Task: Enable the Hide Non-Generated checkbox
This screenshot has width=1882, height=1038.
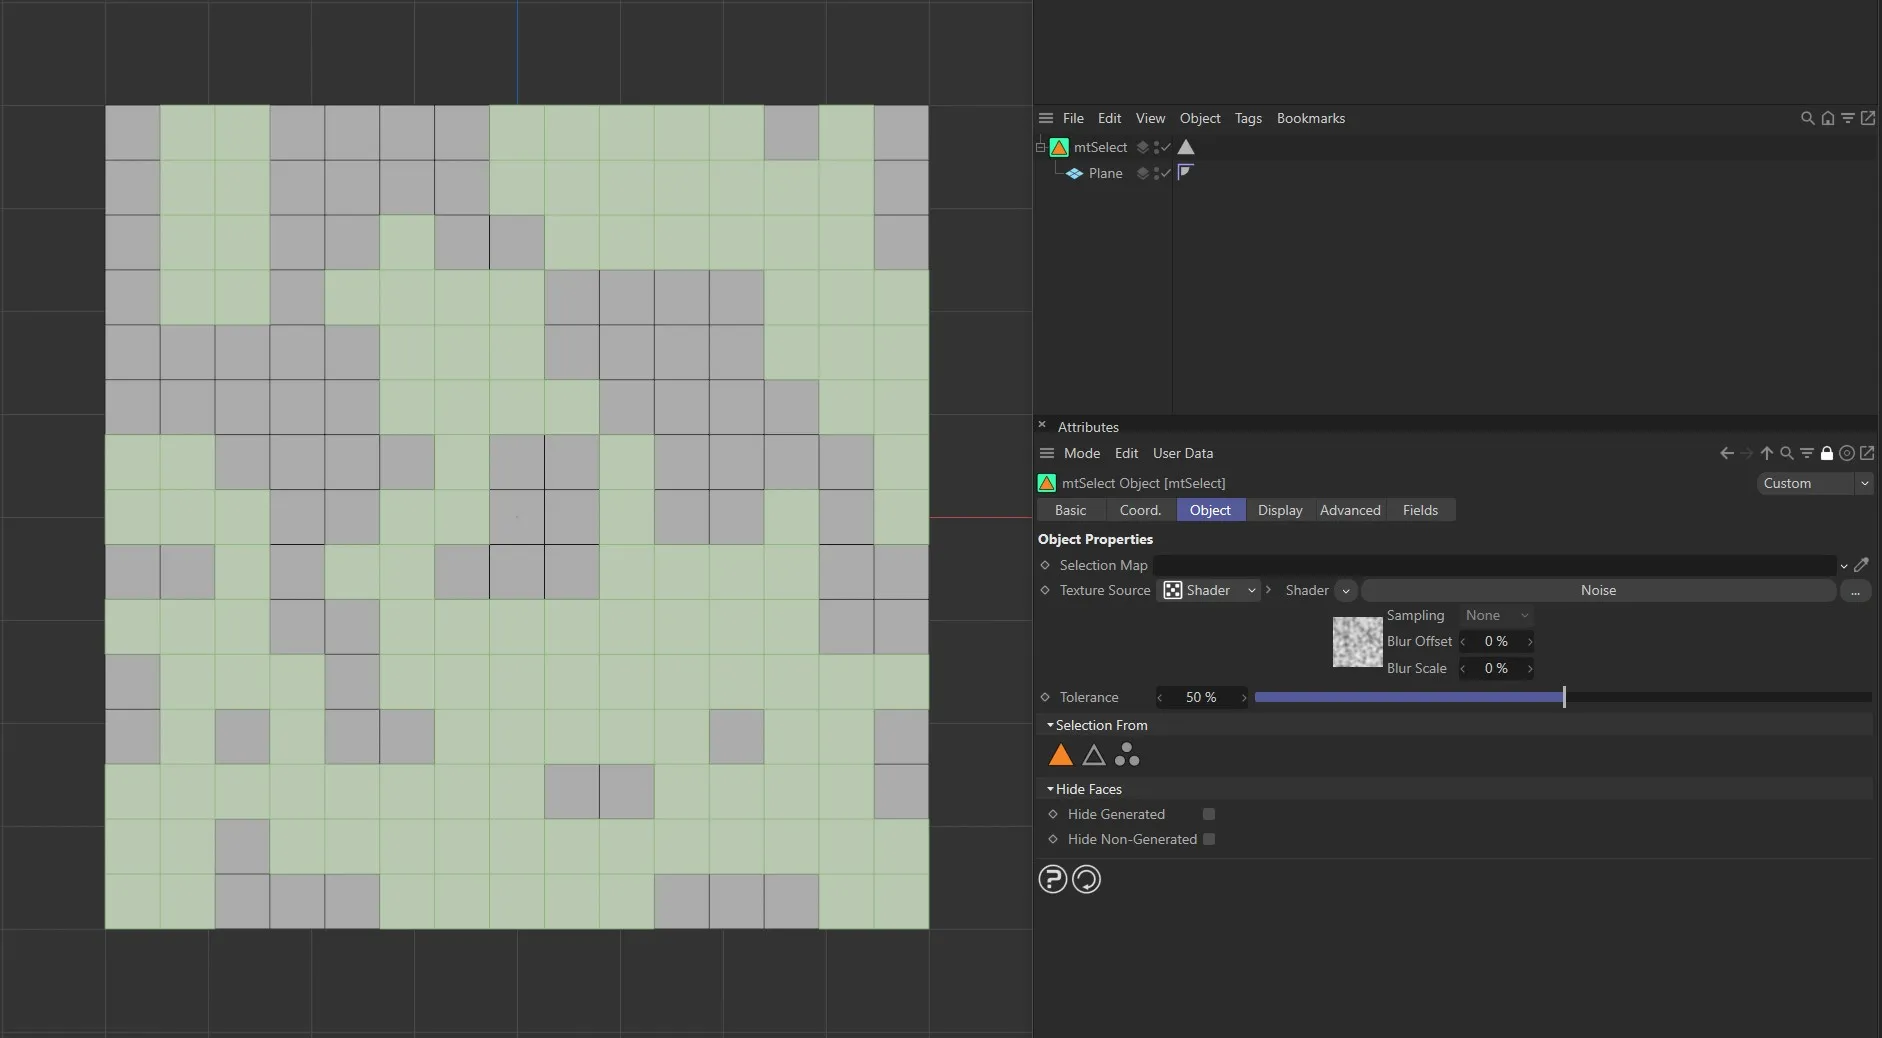Action: 1208,839
